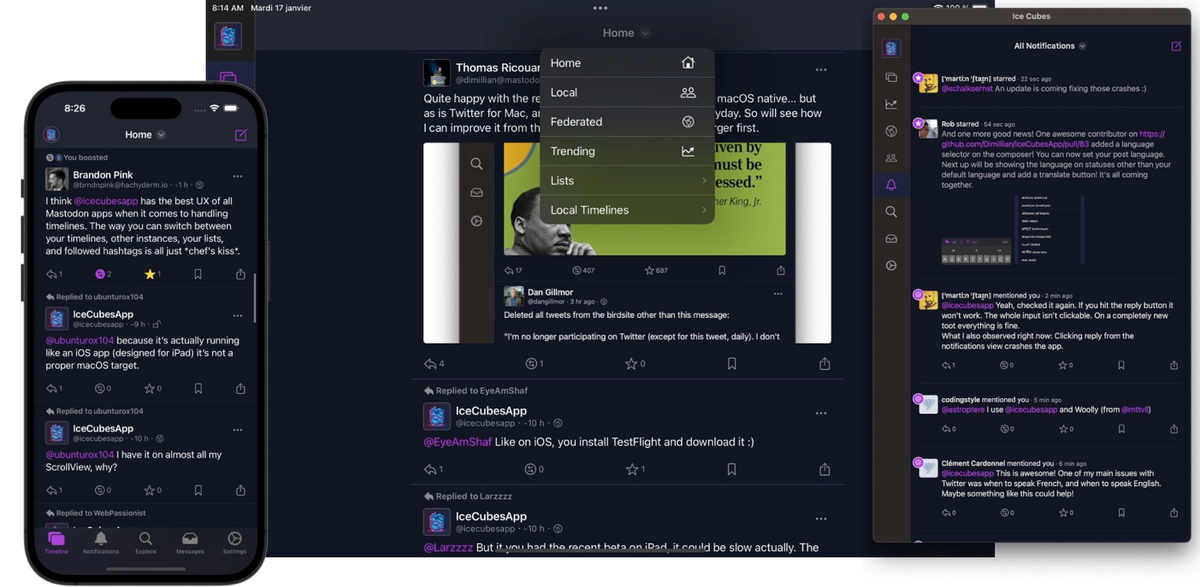The width and height of the screenshot is (1200, 587).
Task: Choose Local in iPad timeline menu
Action: pos(627,92)
